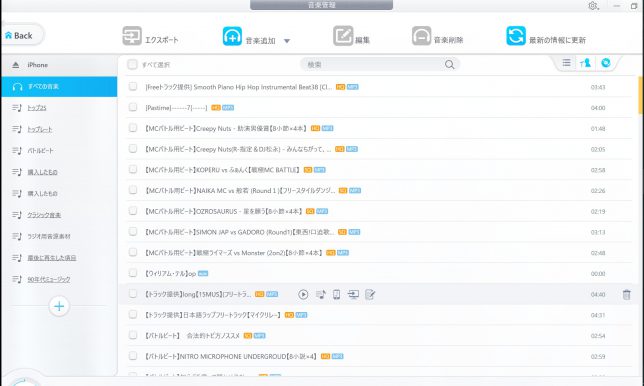The image size is (644, 386).
Task: Check the NITRO MICROPHONE UNDERGROUND track checkbox
Action: (x=133, y=356)
